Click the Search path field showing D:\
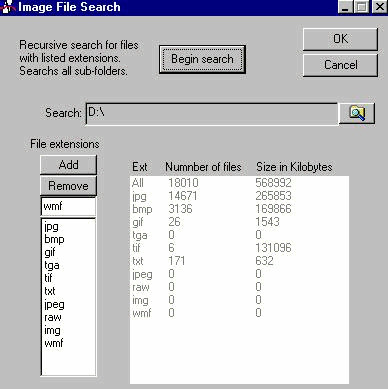 click(212, 114)
